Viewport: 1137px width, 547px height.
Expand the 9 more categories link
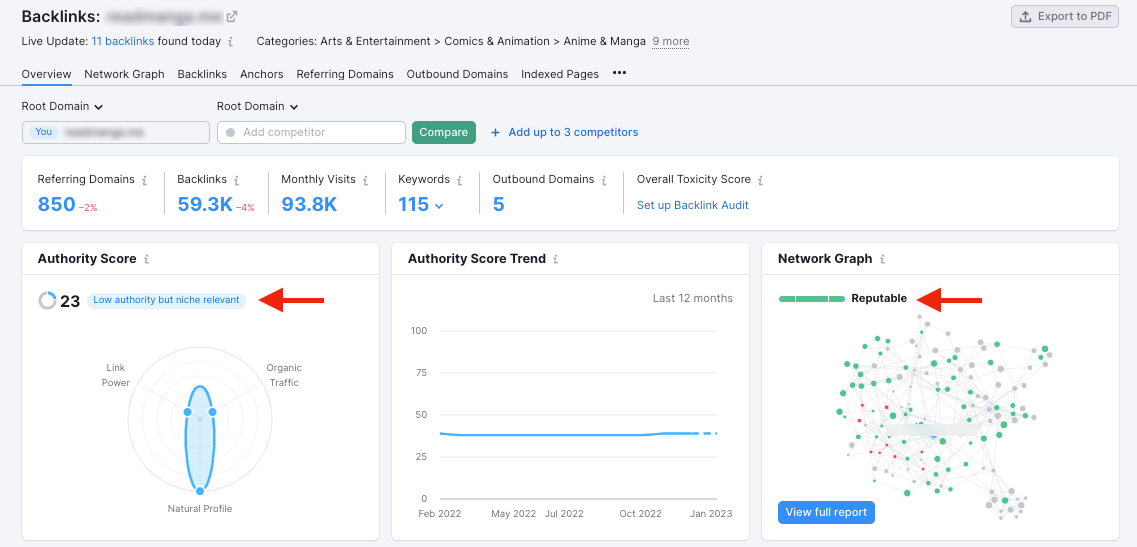(670, 42)
